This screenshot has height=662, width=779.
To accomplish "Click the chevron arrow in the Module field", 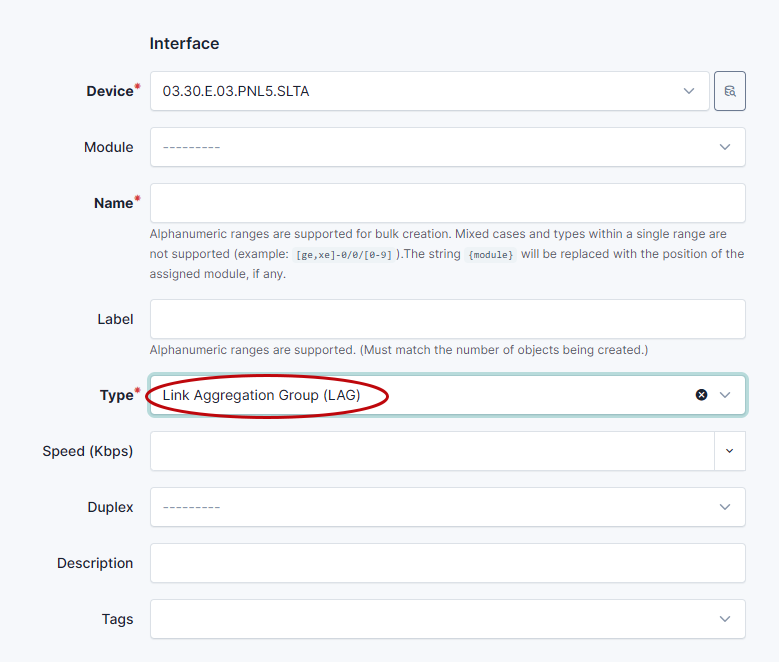I will (x=725, y=147).
